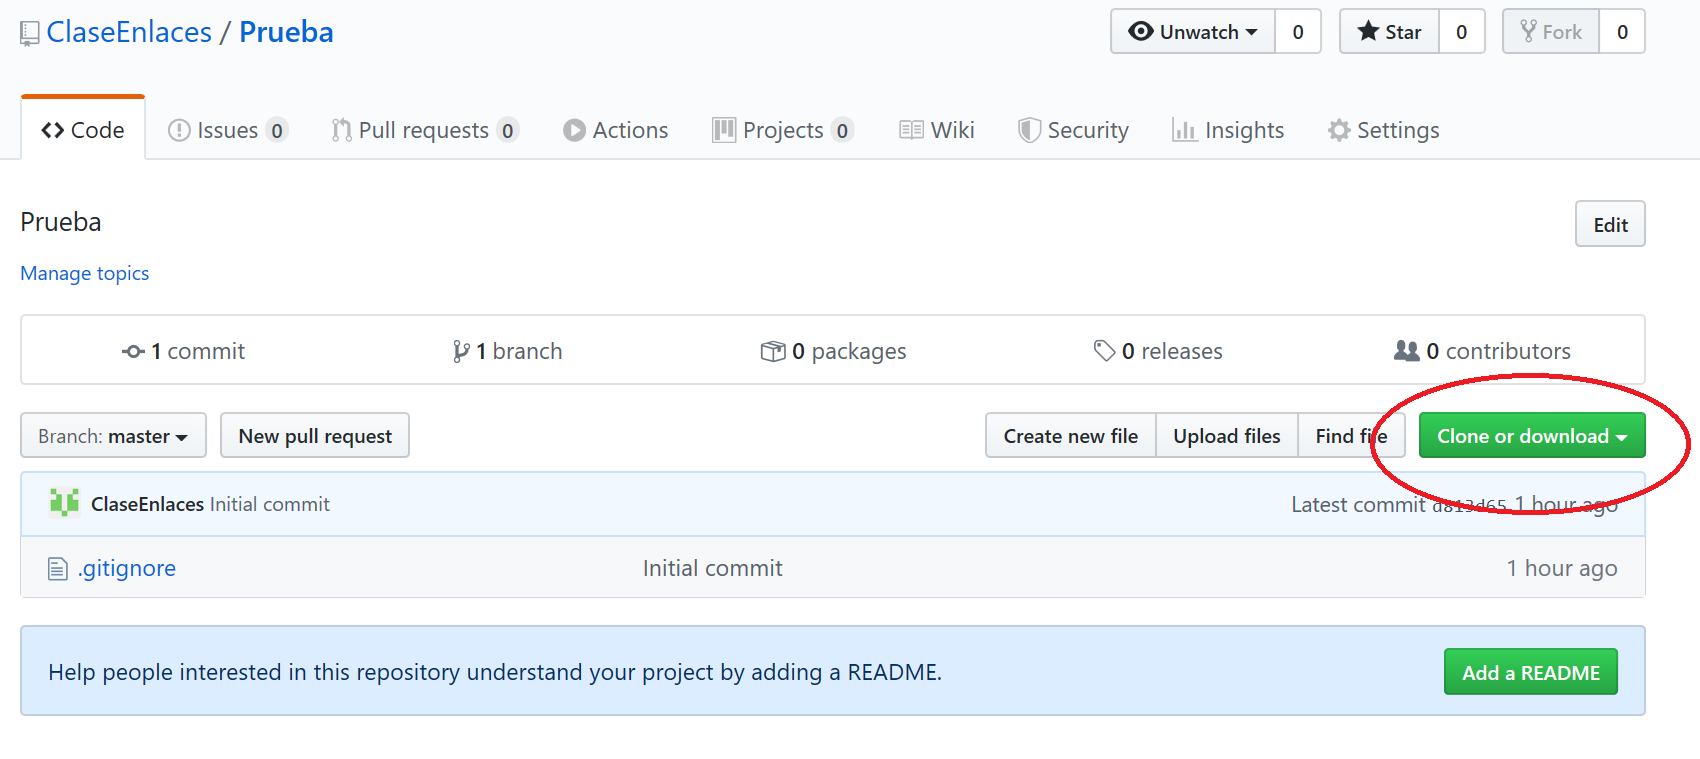The height and width of the screenshot is (759, 1700).
Task: Click the package box icon
Action: (x=773, y=351)
